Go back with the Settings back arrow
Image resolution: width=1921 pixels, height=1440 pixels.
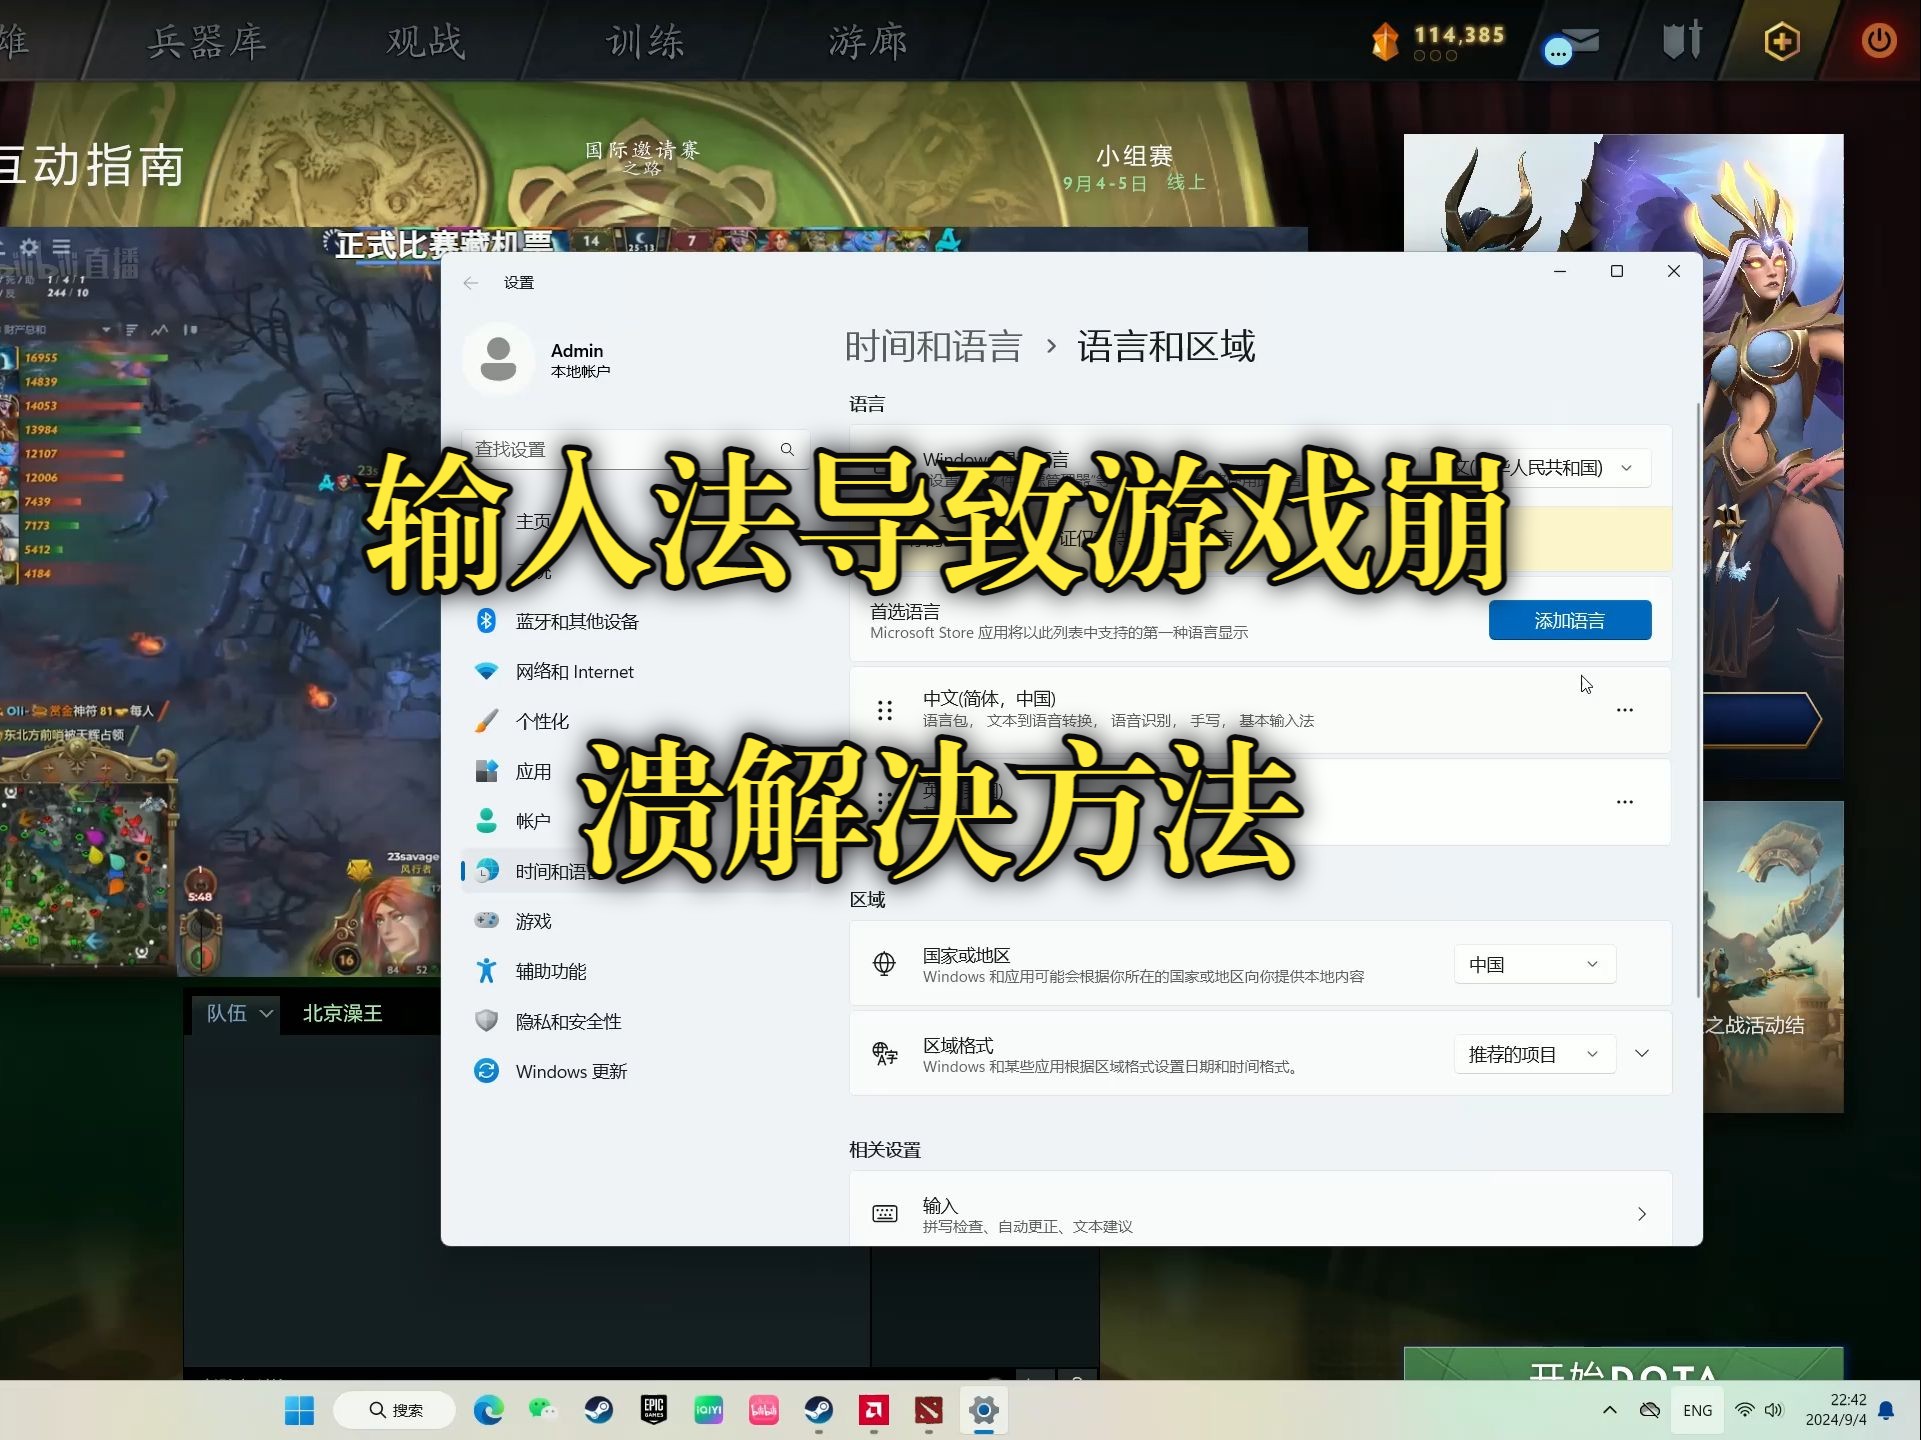click(x=471, y=283)
